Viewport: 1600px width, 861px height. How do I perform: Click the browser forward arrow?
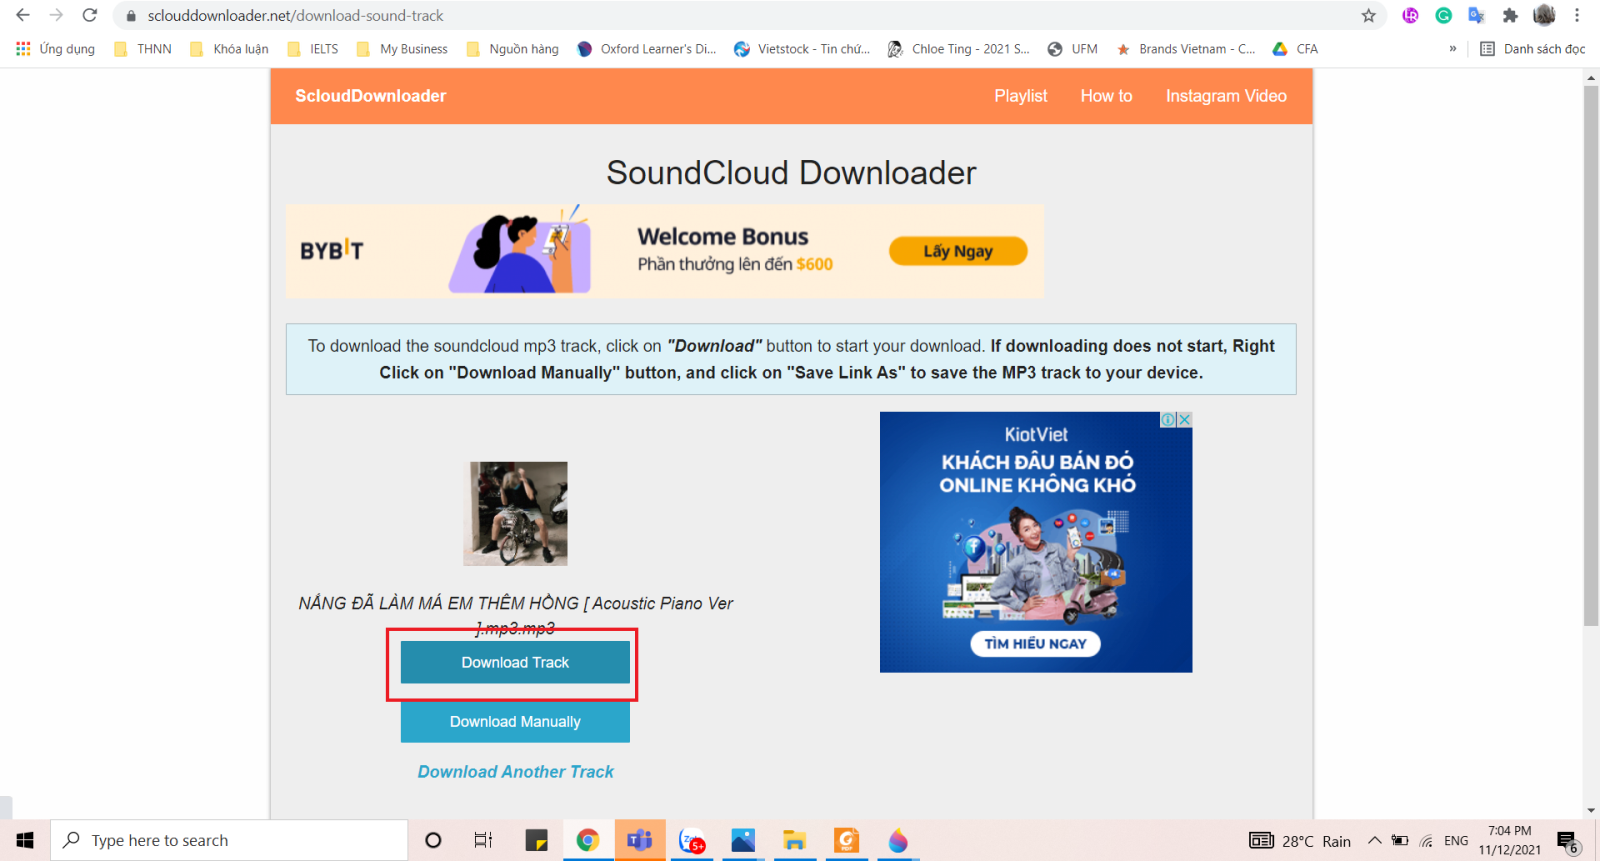[56, 15]
